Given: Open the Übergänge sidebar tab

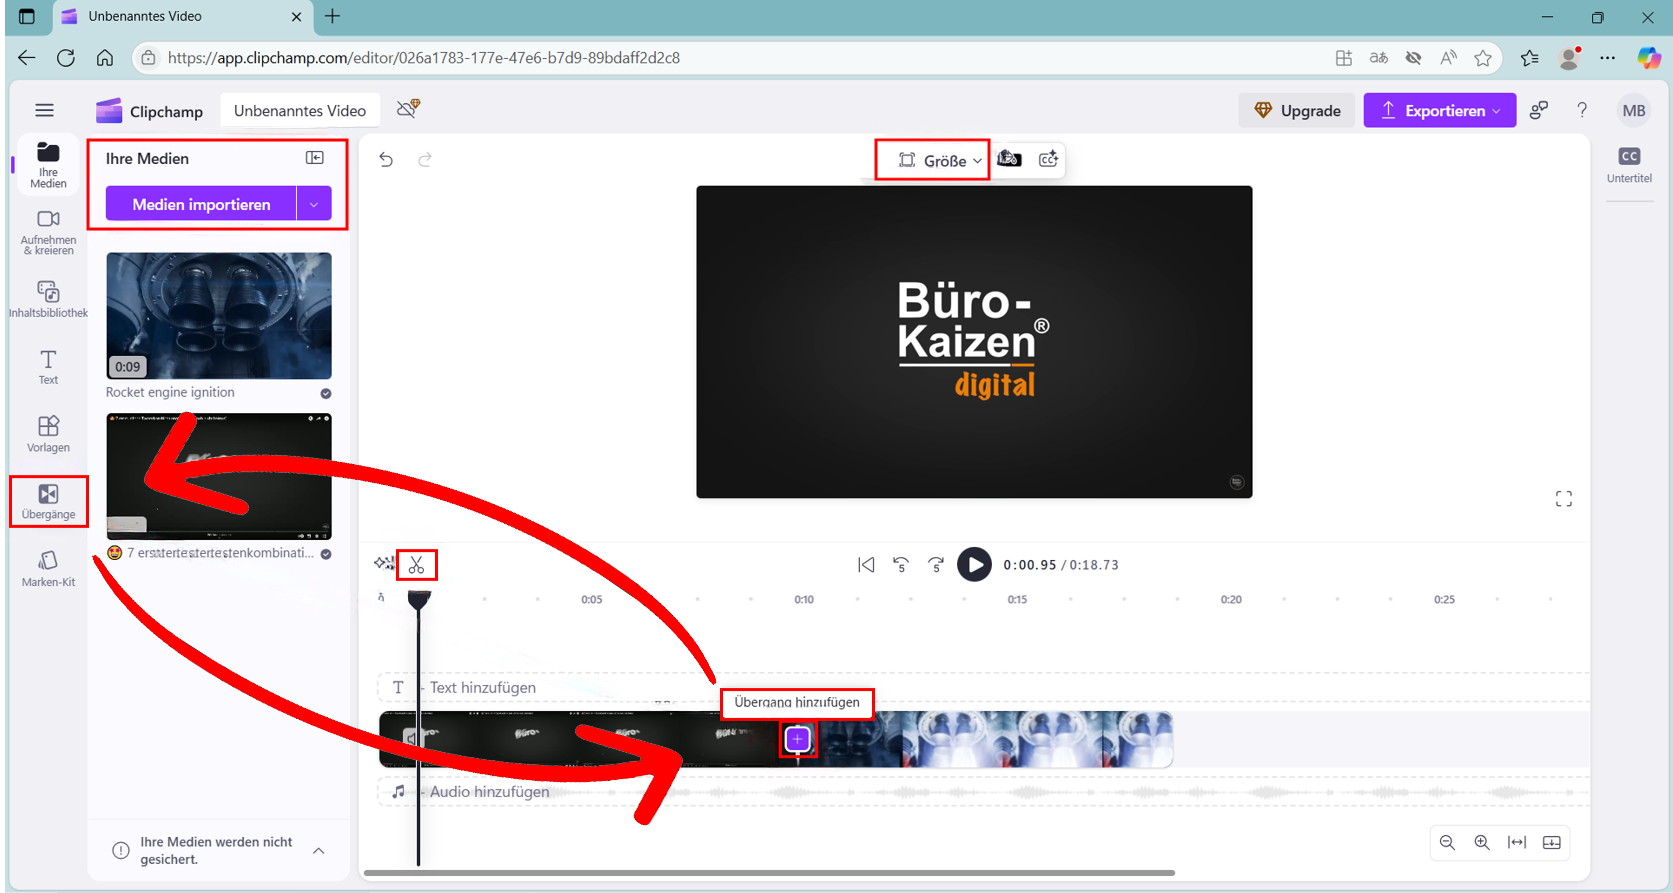Looking at the screenshot, I should pos(48,501).
